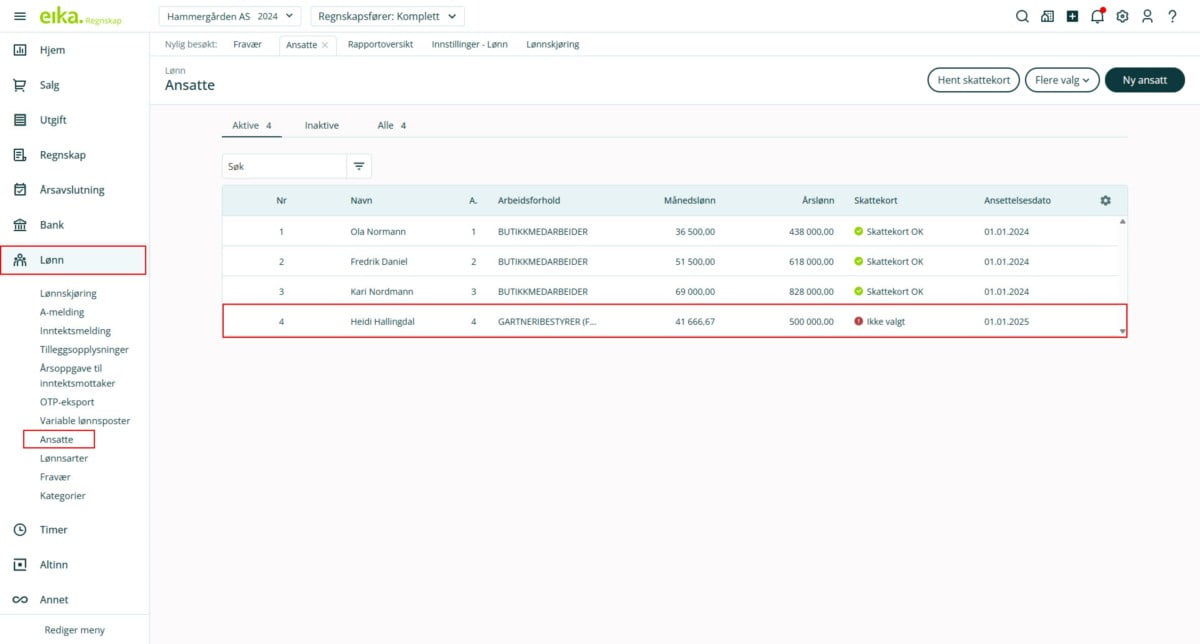Image resolution: width=1200 pixels, height=644 pixels.
Task: Open the notifications bell icon
Action: coord(1097,16)
